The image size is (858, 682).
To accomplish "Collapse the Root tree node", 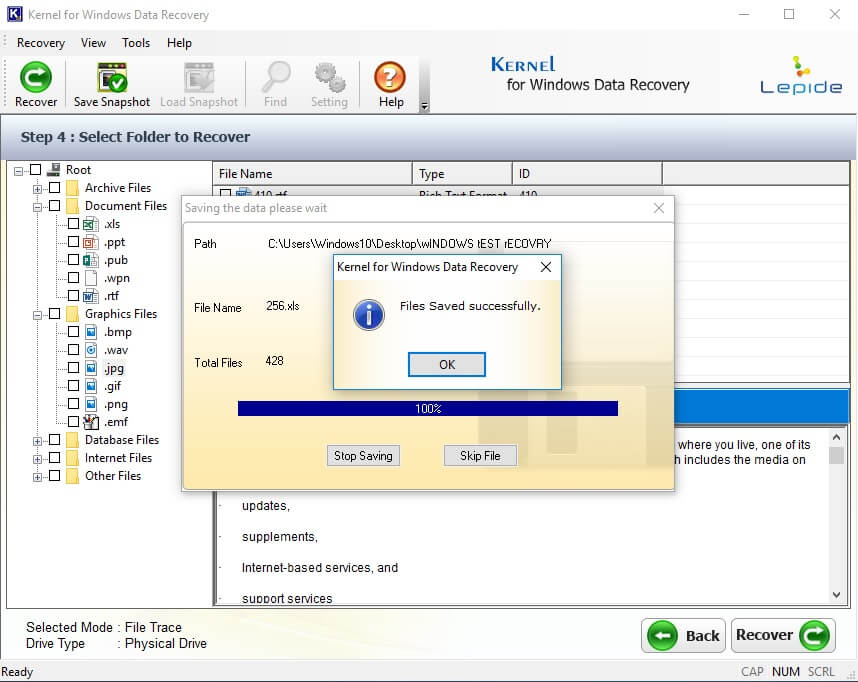I will 19,171.
